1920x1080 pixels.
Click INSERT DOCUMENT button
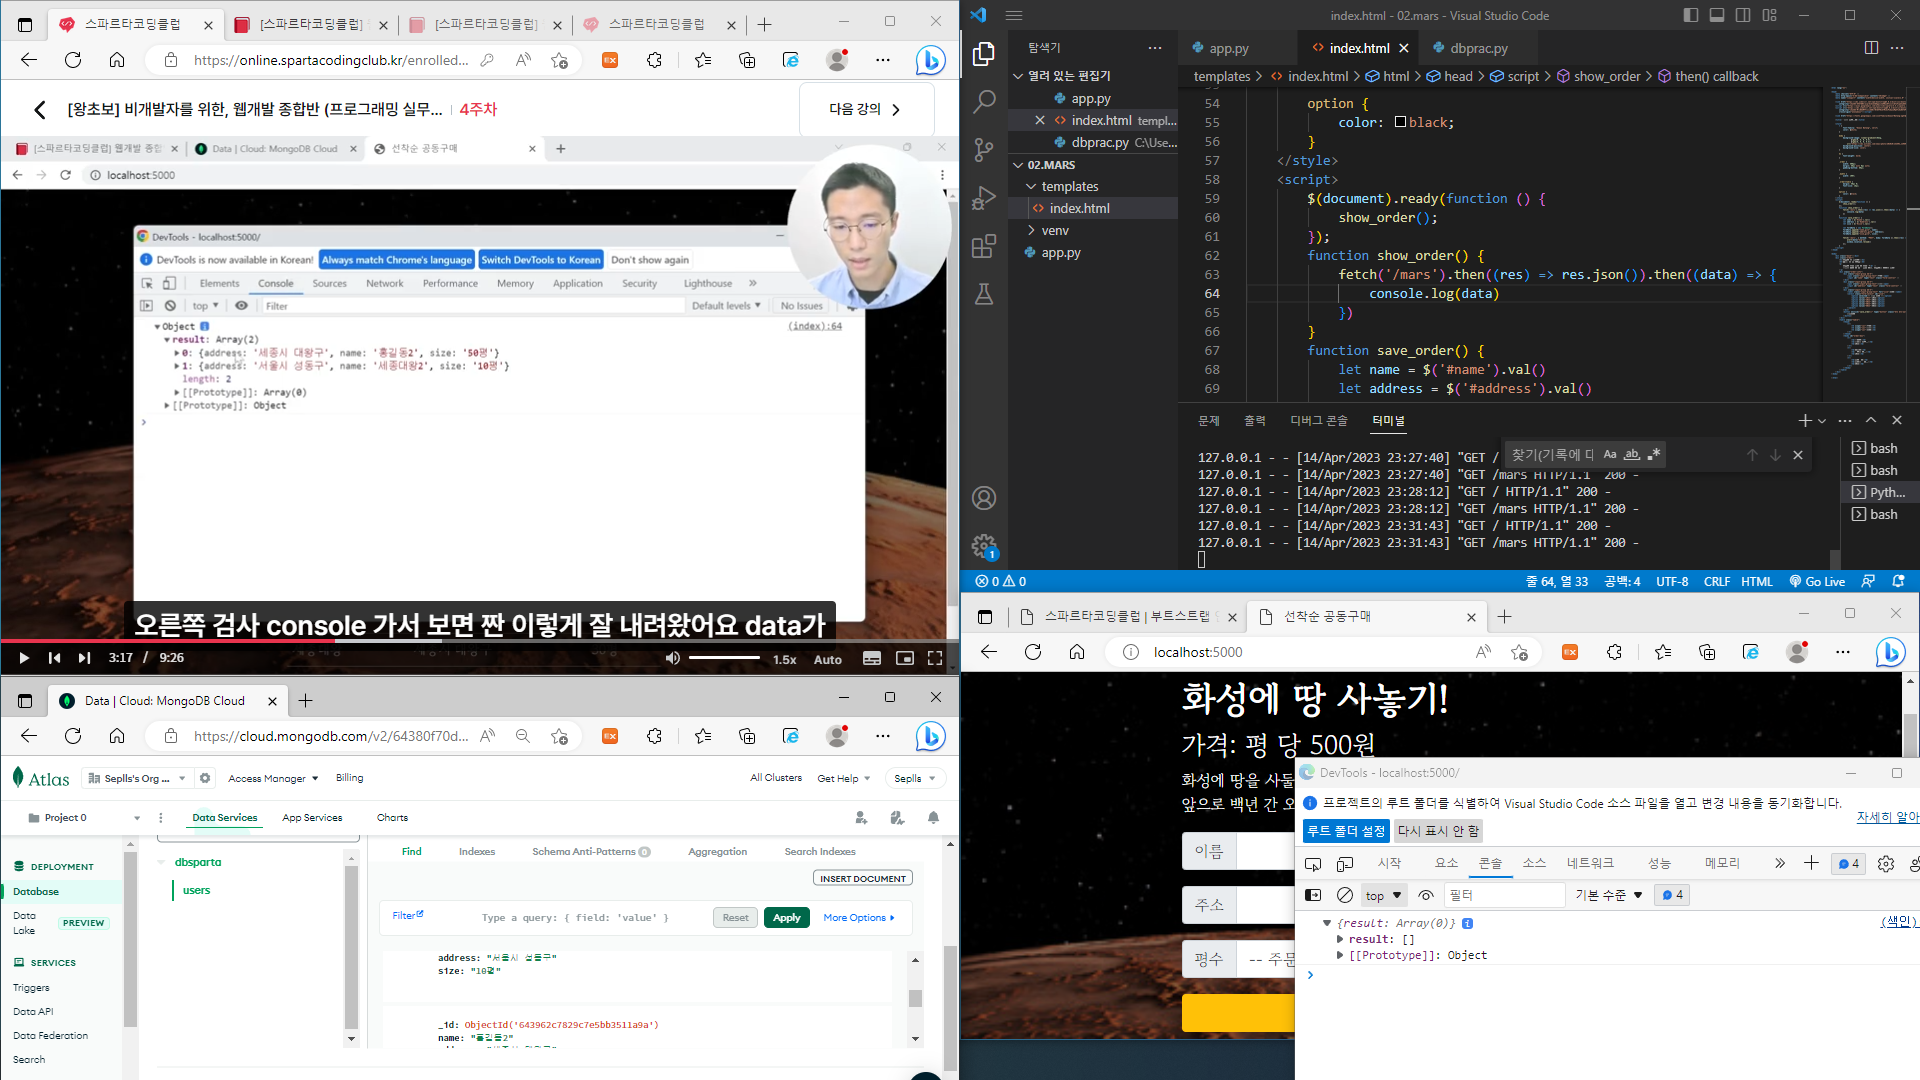(863, 879)
